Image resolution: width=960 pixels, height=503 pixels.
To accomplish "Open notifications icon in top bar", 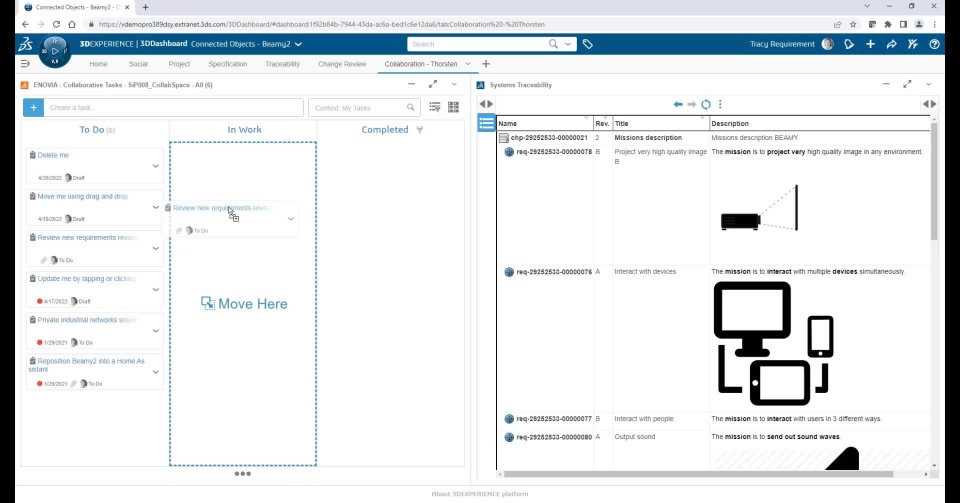I will [x=849, y=44].
